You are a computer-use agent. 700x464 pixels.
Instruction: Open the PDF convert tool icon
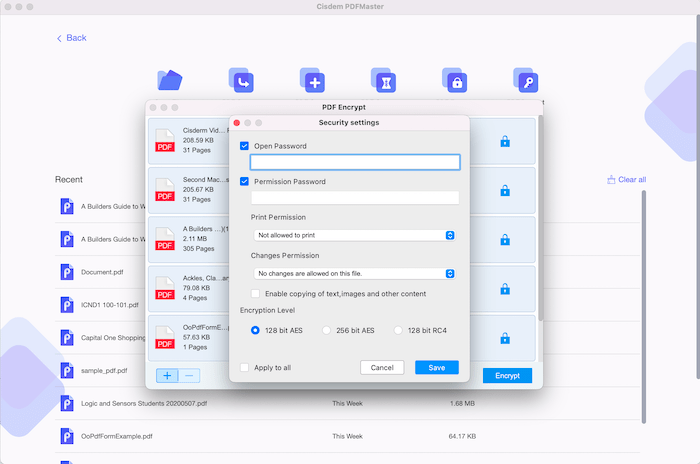pyautogui.click(x=241, y=80)
